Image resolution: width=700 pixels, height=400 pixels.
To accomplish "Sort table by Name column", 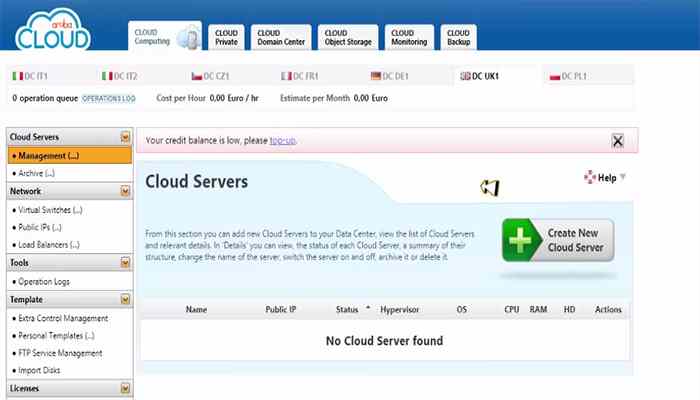I will click(196, 309).
